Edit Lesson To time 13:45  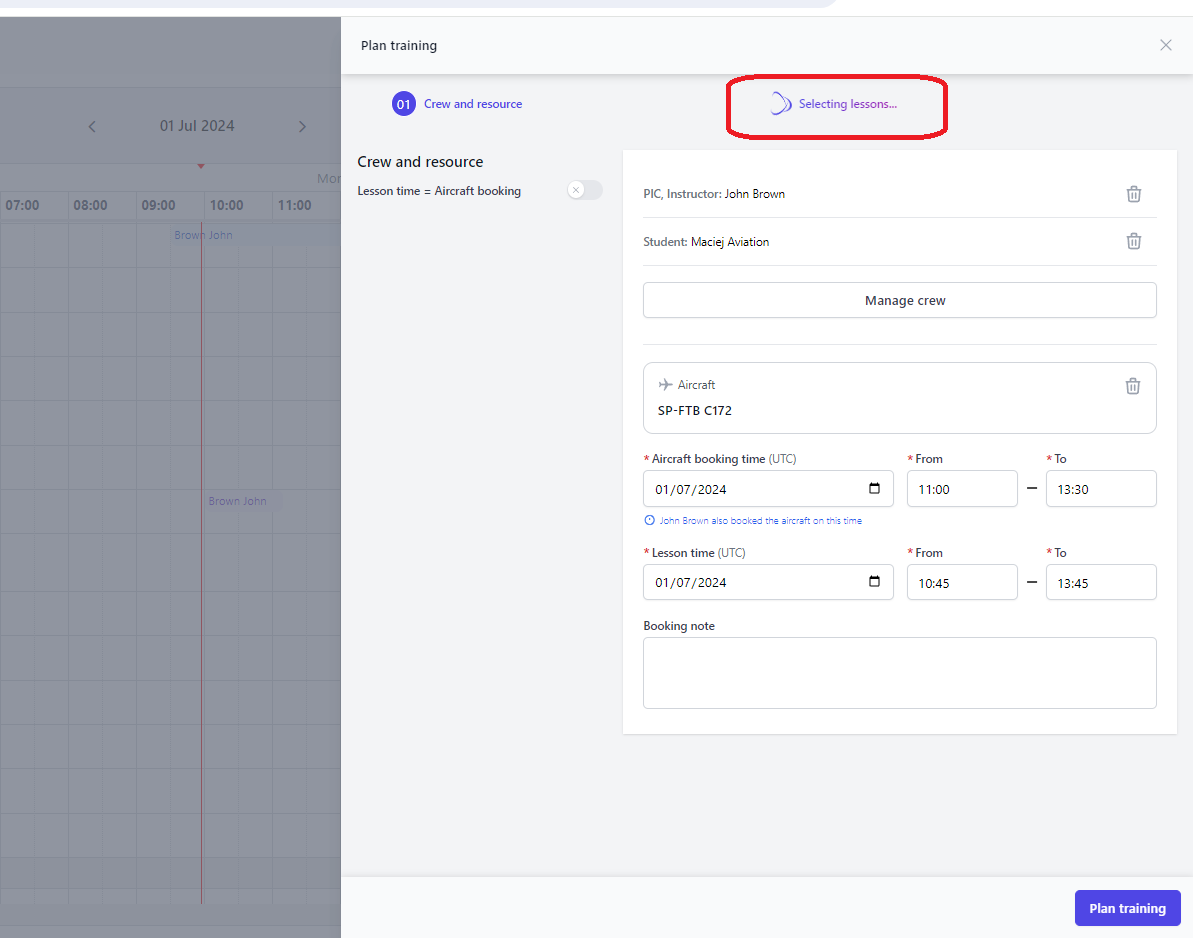(1101, 582)
